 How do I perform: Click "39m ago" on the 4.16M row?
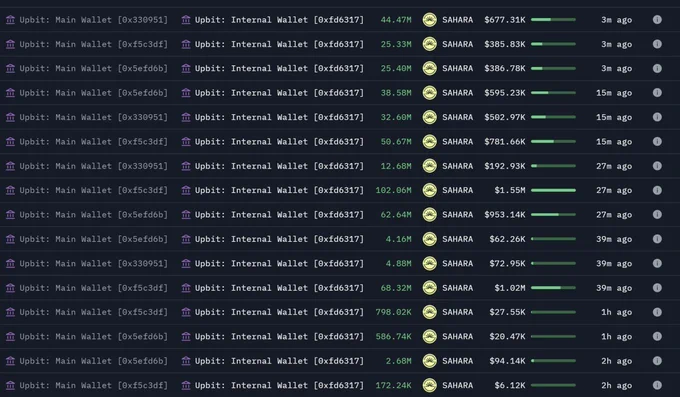(x=614, y=239)
